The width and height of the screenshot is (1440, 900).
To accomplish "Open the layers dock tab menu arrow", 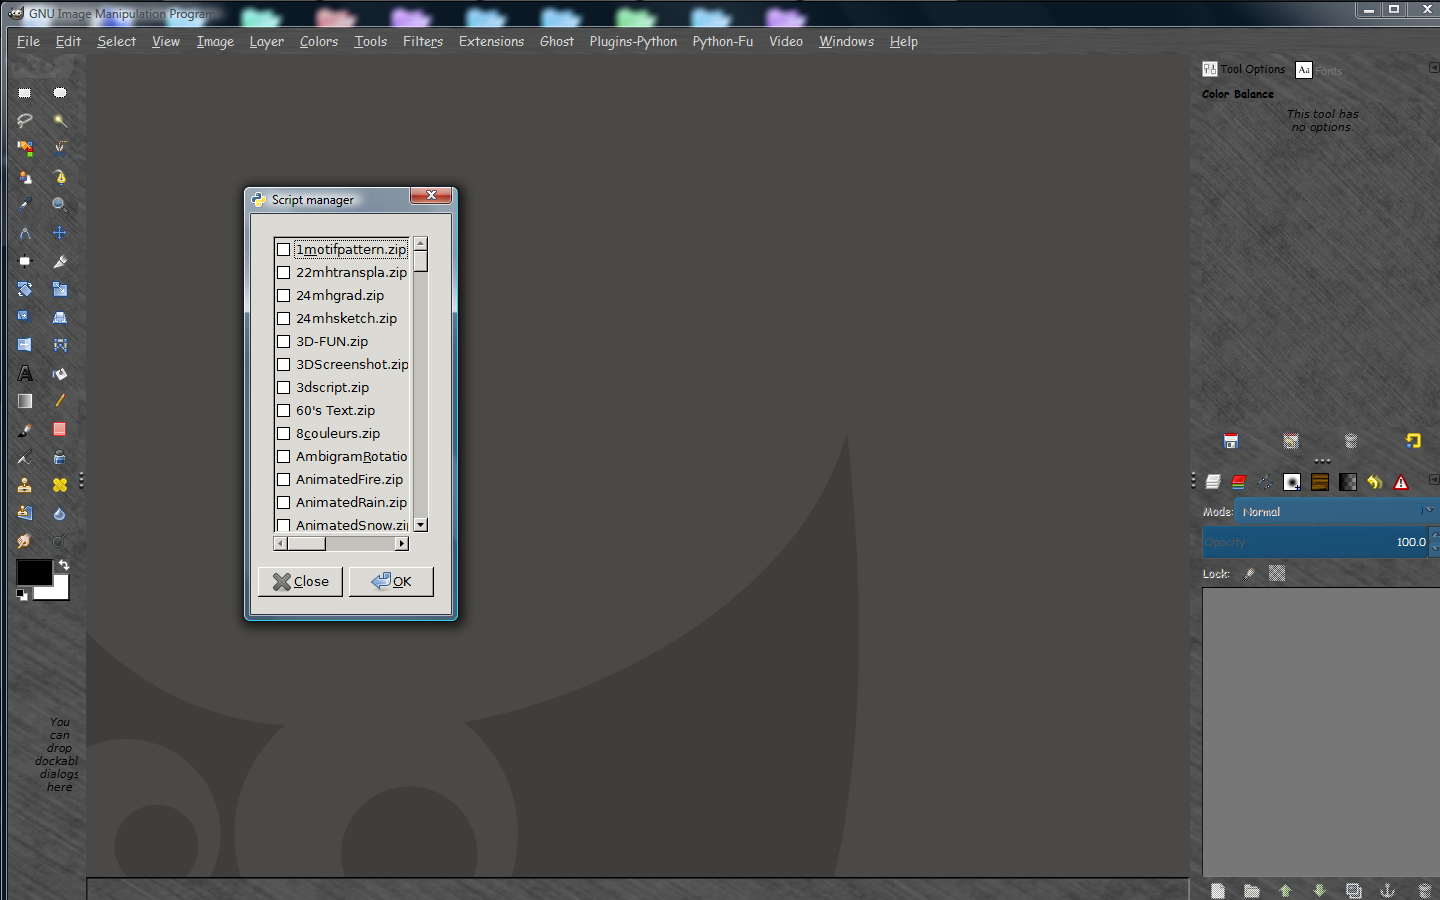I will click(x=1434, y=481).
